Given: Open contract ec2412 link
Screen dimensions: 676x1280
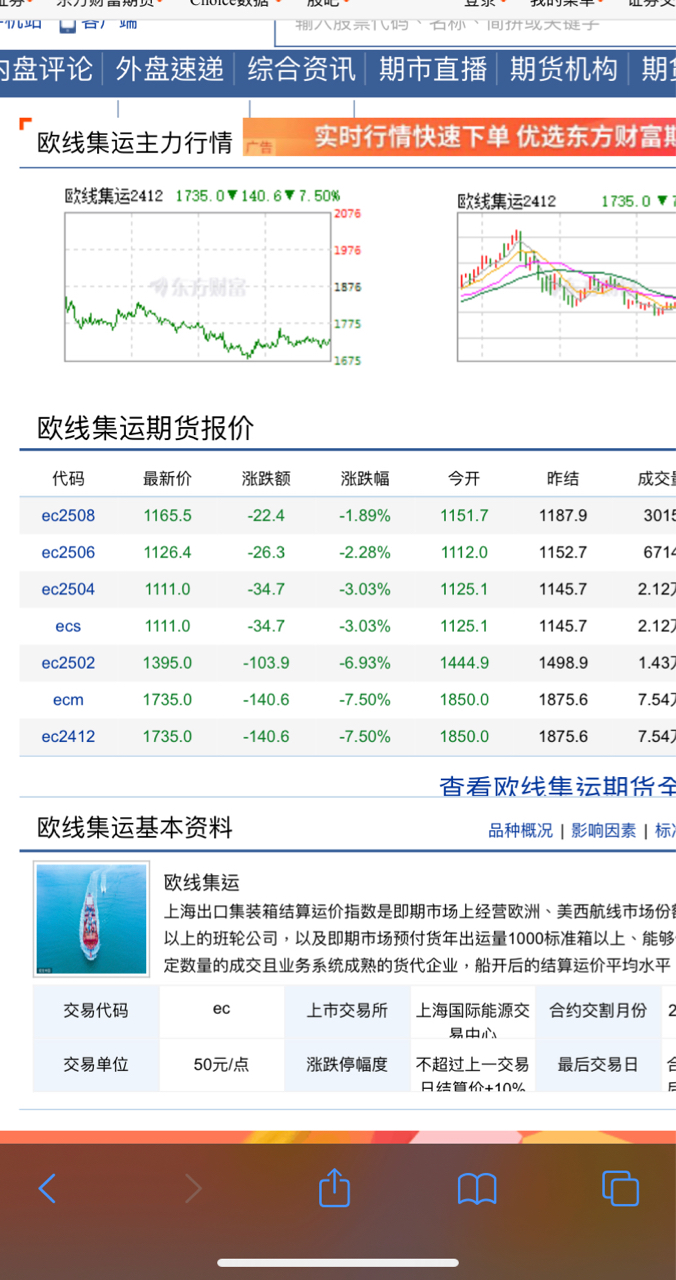Looking at the screenshot, I should tap(68, 736).
